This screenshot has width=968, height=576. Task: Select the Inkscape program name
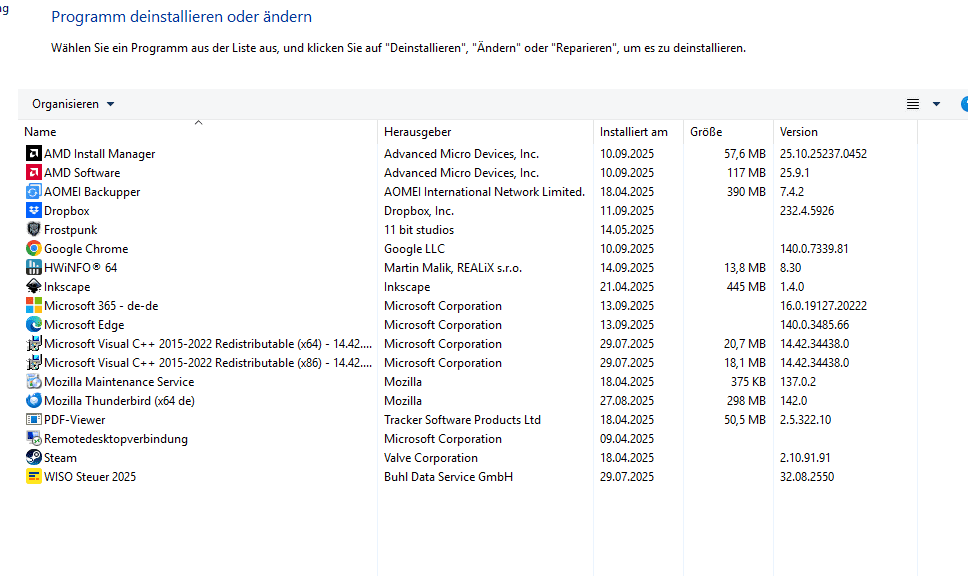click(x=67, y=287)
